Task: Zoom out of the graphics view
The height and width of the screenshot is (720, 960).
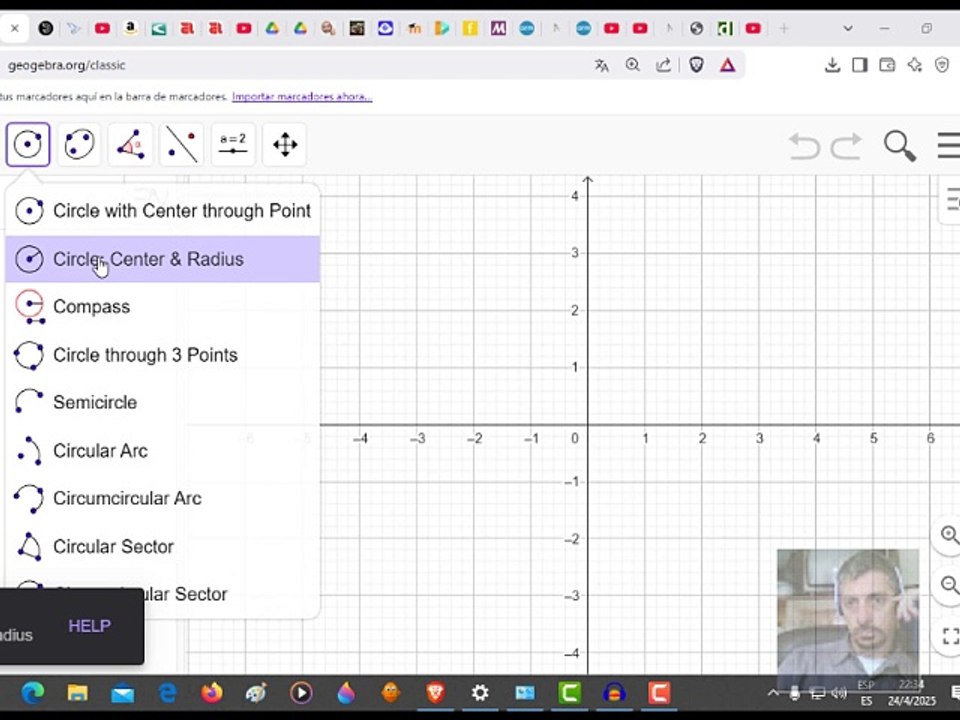Action: [949, 585]
